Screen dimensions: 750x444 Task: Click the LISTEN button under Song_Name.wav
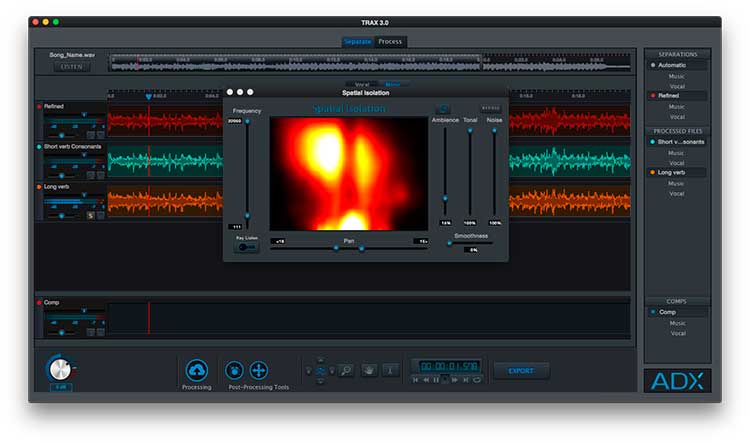tap(72, 67)
